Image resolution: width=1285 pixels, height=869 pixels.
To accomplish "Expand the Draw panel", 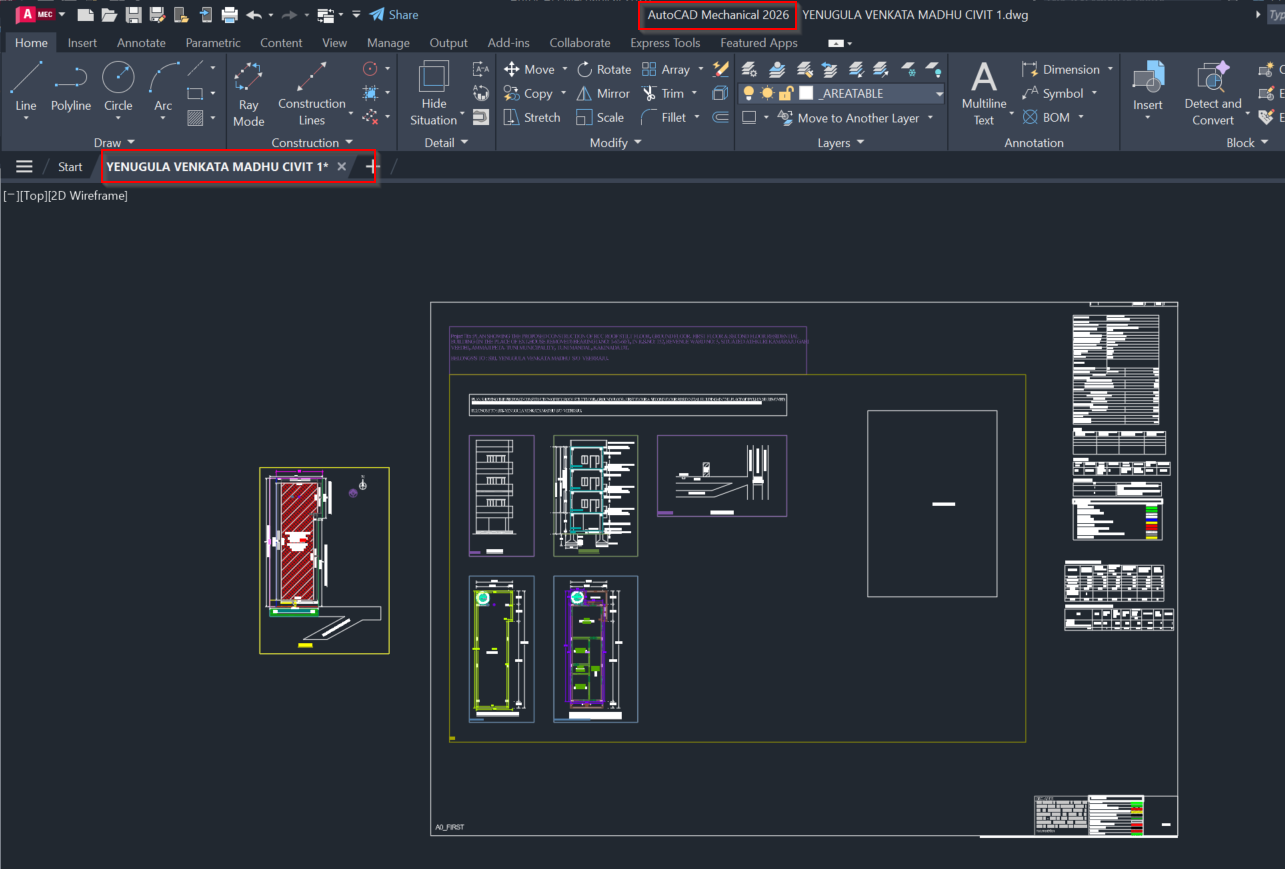I will click(114, 143).
